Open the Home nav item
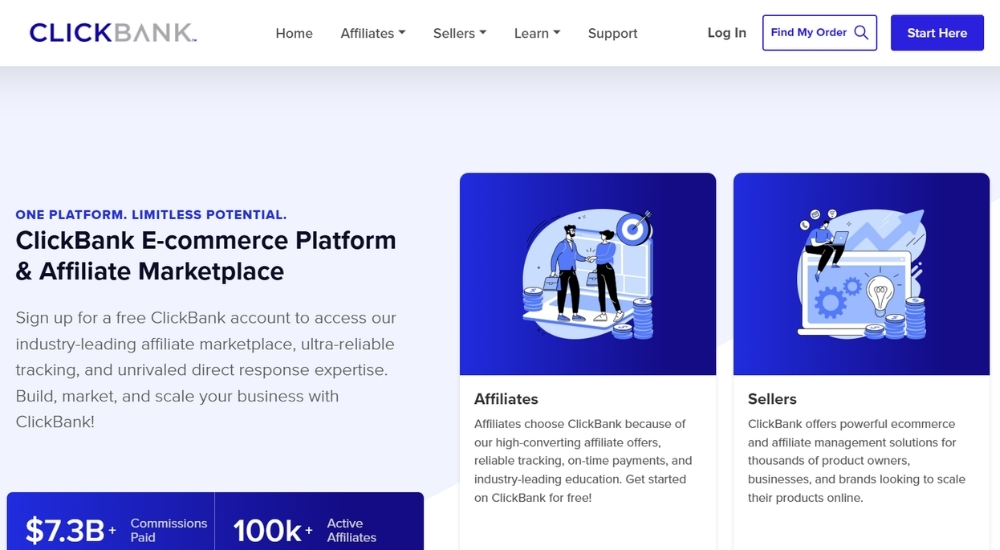The width and height of the screenshot is (1000, 550). pos(294,33)
